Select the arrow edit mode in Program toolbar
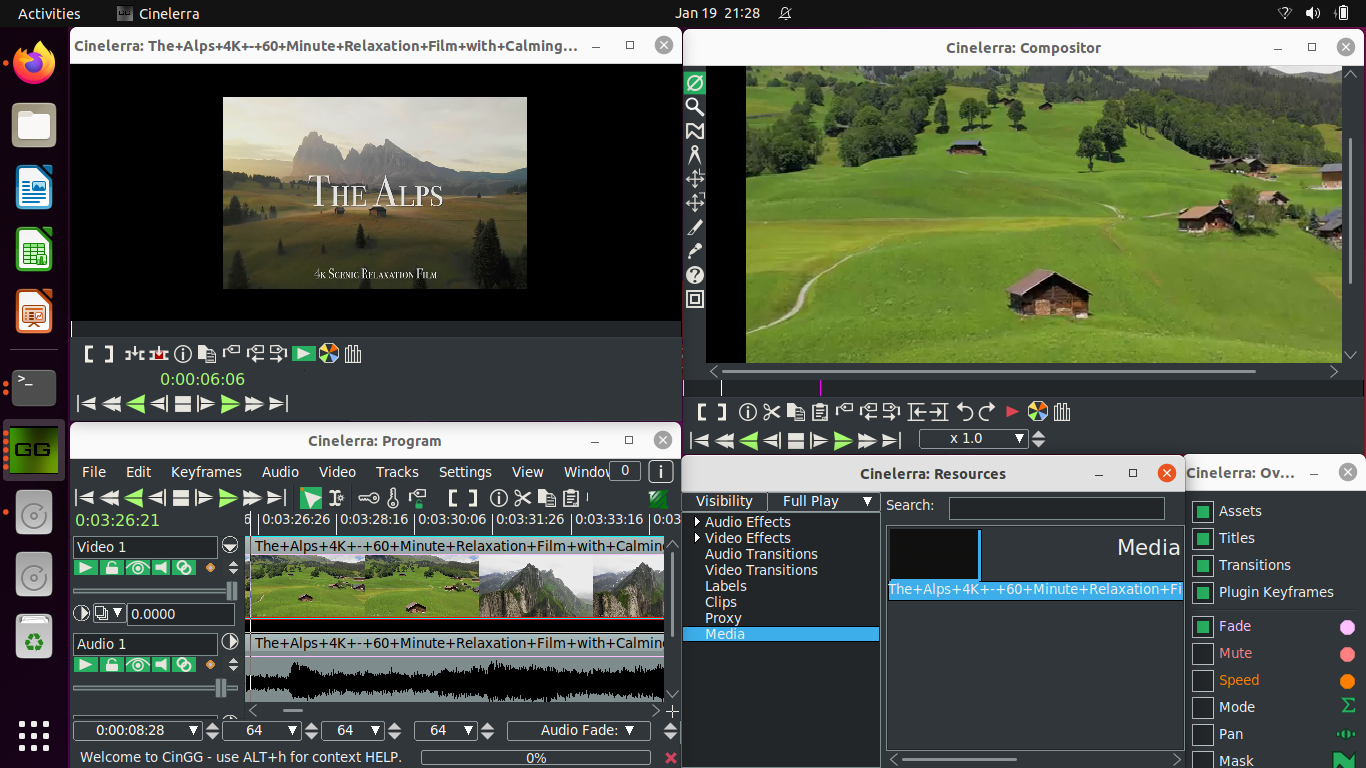The height and width of the screenshot is (768, 1366). (x=311, y=498)
